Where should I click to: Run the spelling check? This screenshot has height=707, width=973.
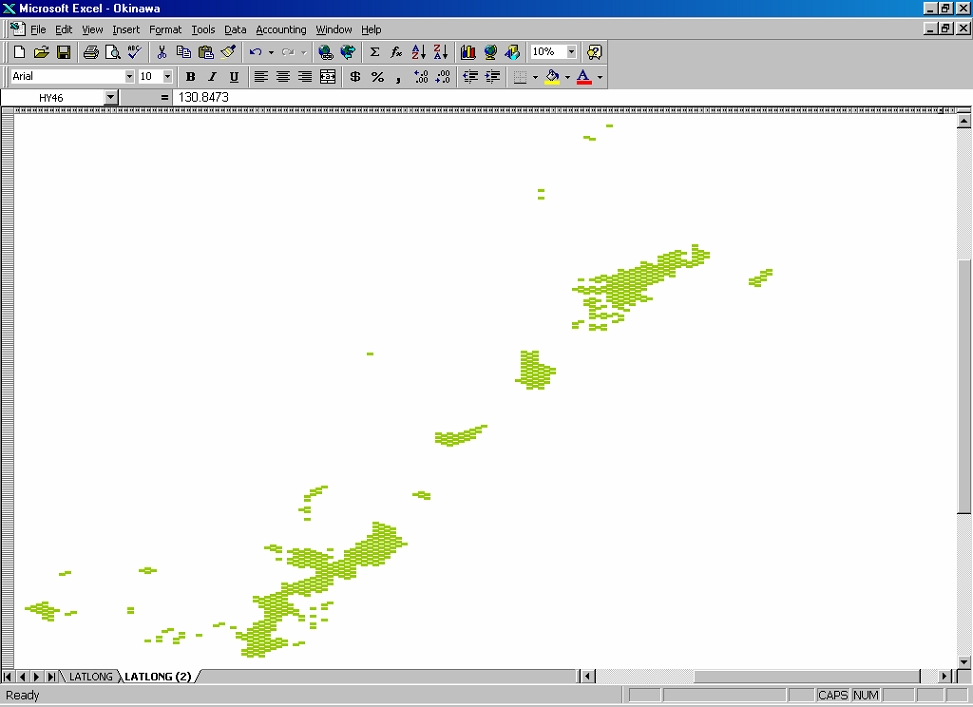pos(135,52)
